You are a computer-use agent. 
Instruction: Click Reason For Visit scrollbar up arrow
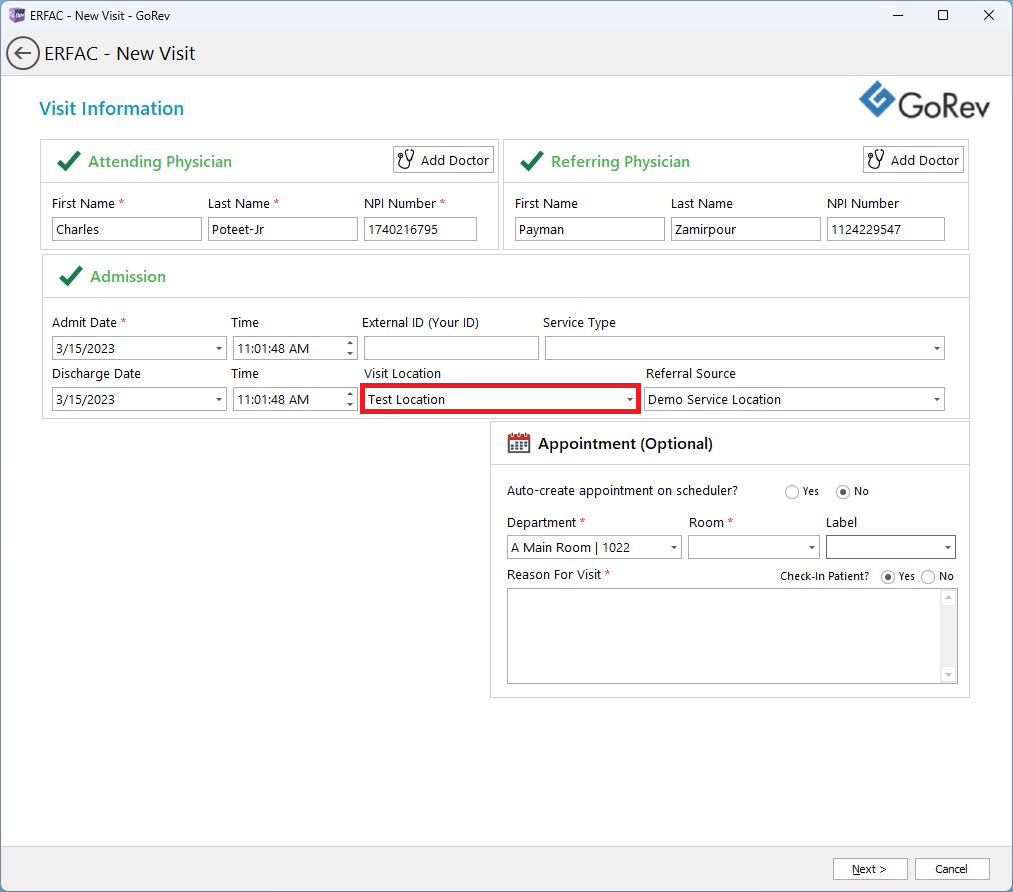[948, 597]
